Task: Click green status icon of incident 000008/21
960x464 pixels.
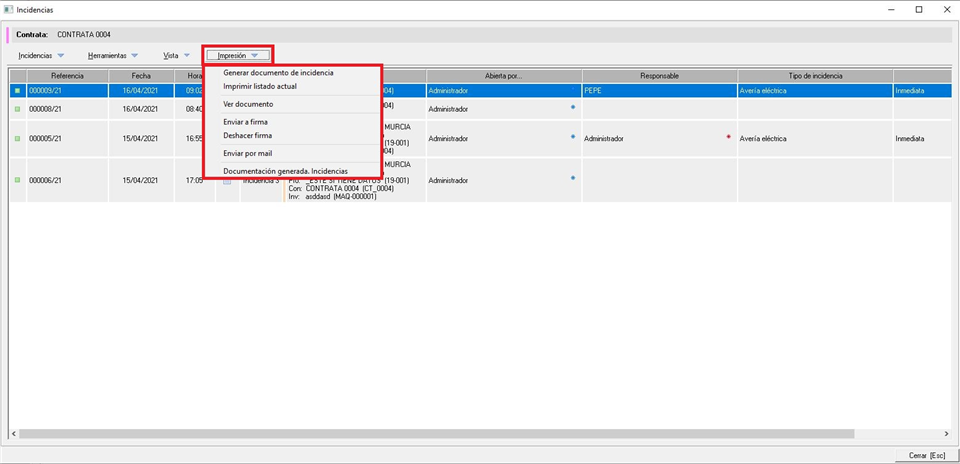Action: 17,109
